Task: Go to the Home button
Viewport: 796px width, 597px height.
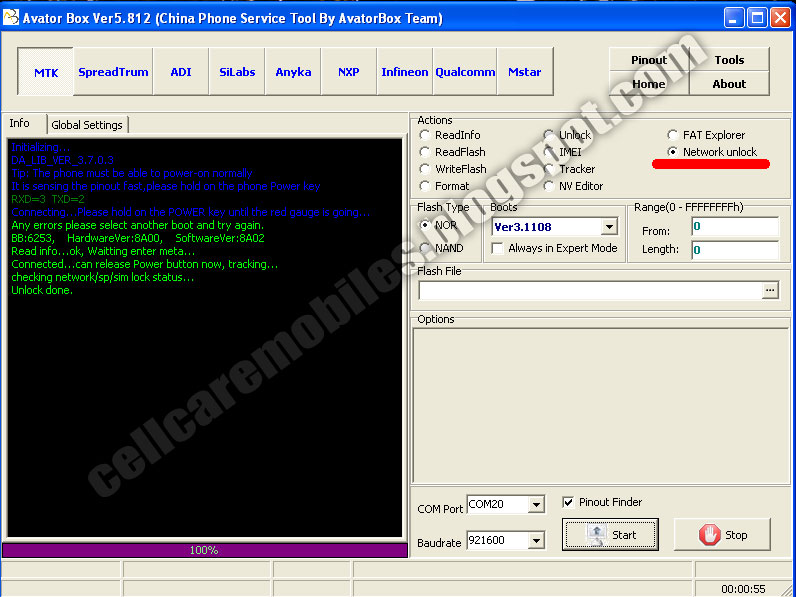Action: [x=649, y=84]
